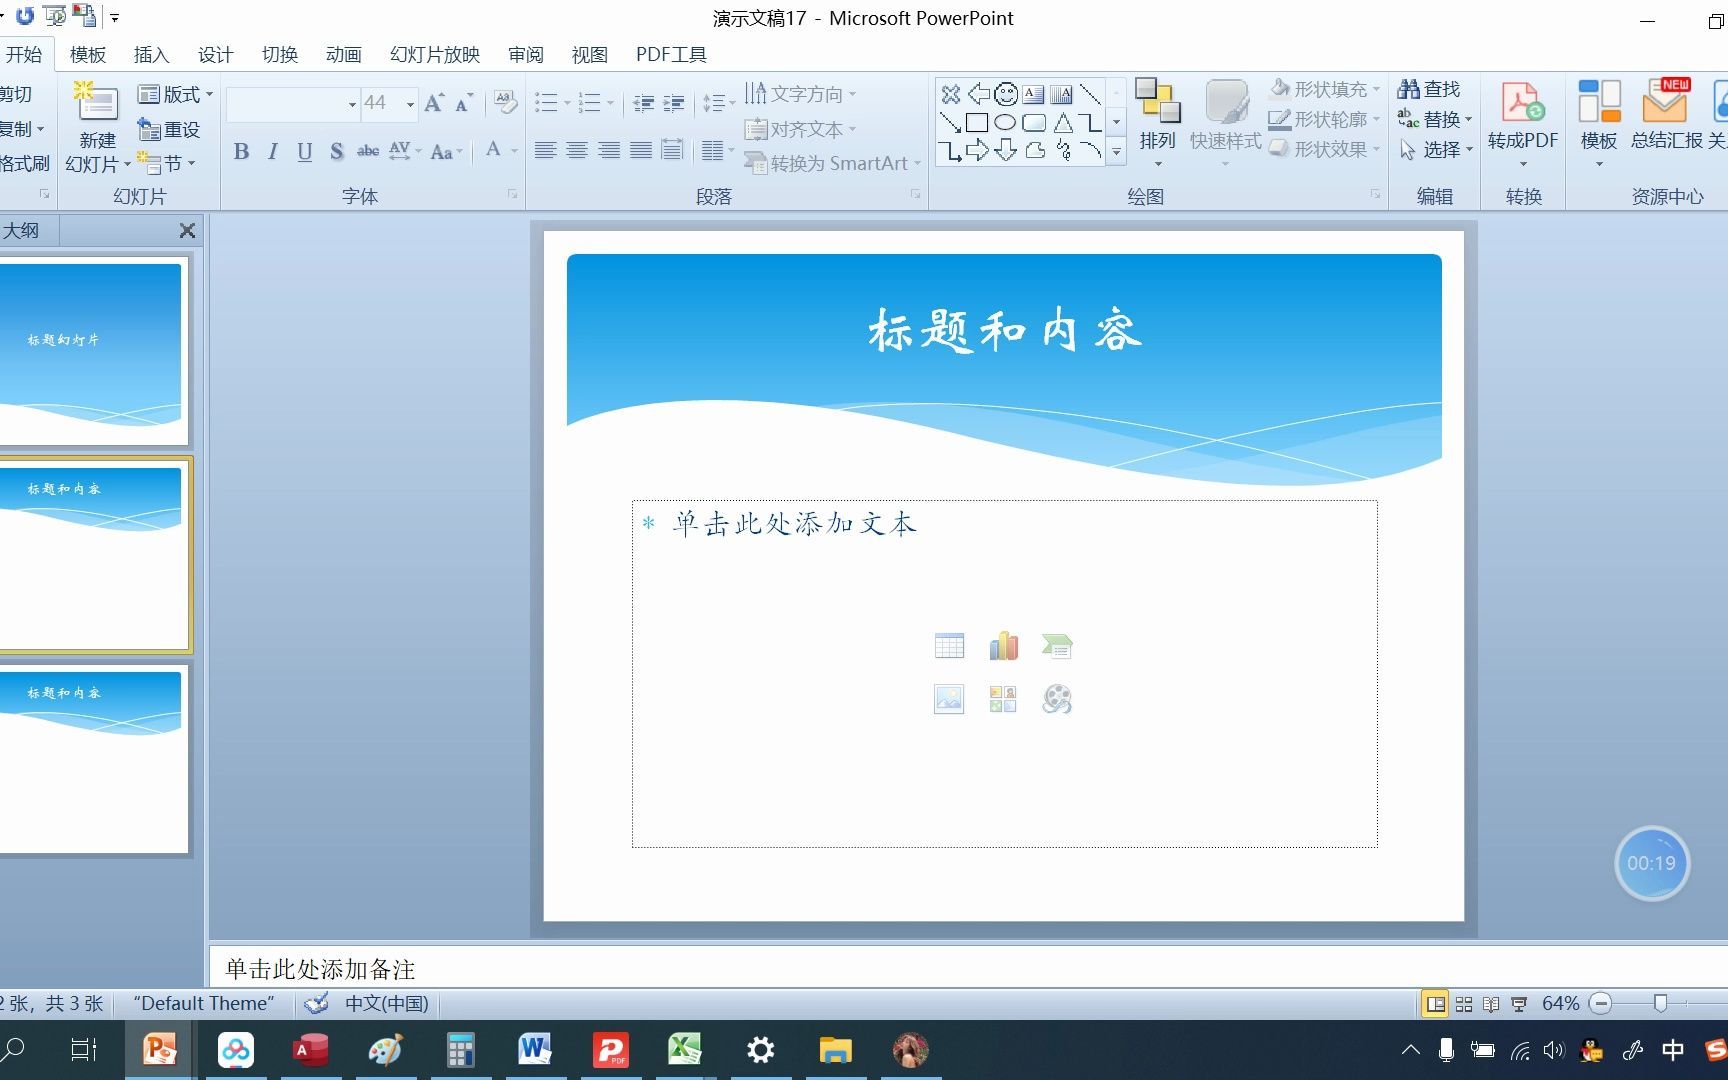Toggle Underline formatting

pyautogui.click(x=305, y=152)
